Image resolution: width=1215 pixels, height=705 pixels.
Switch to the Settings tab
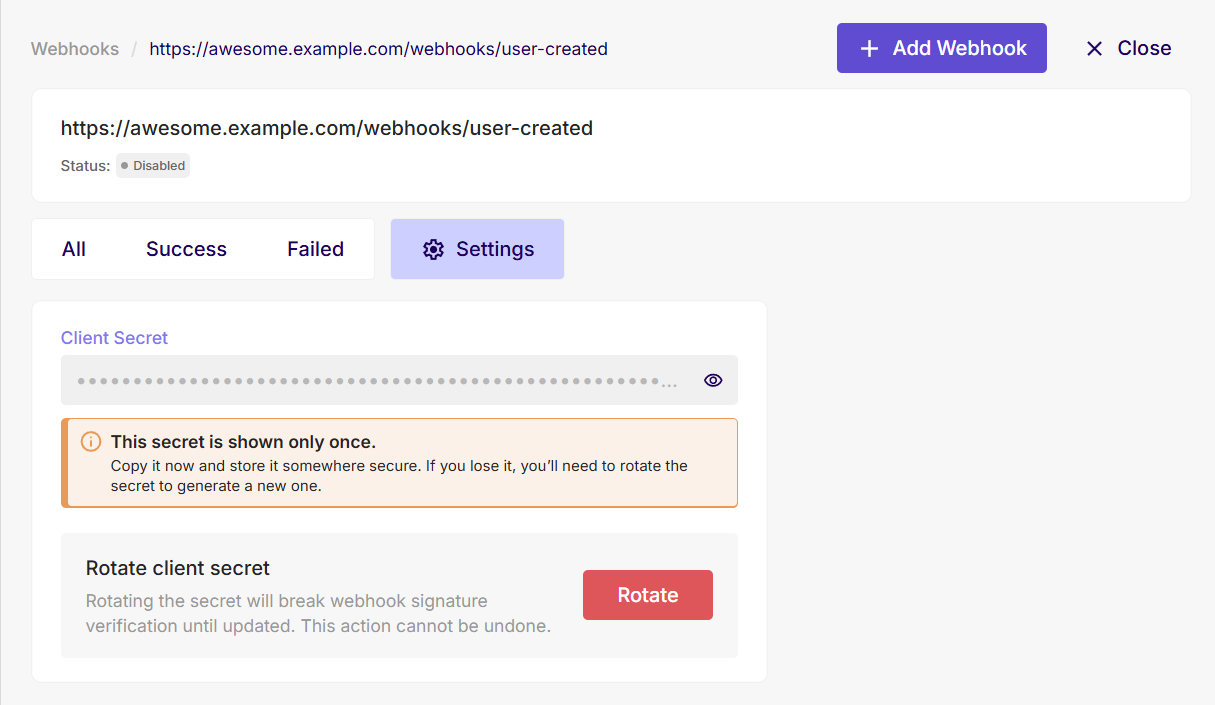click(477, 249)
